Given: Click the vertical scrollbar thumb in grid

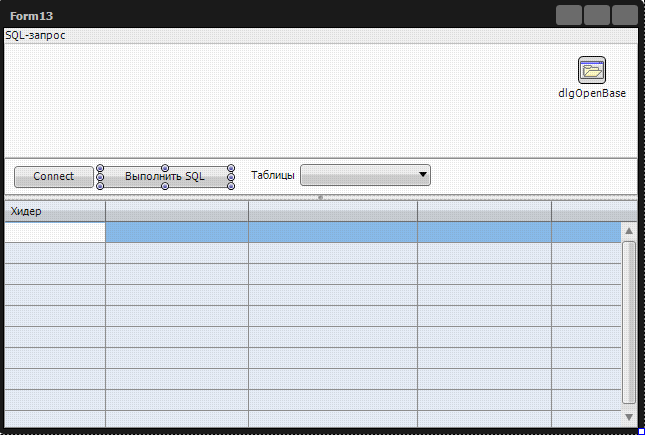Looking at the screenshot, I should [x=629, y=323].
